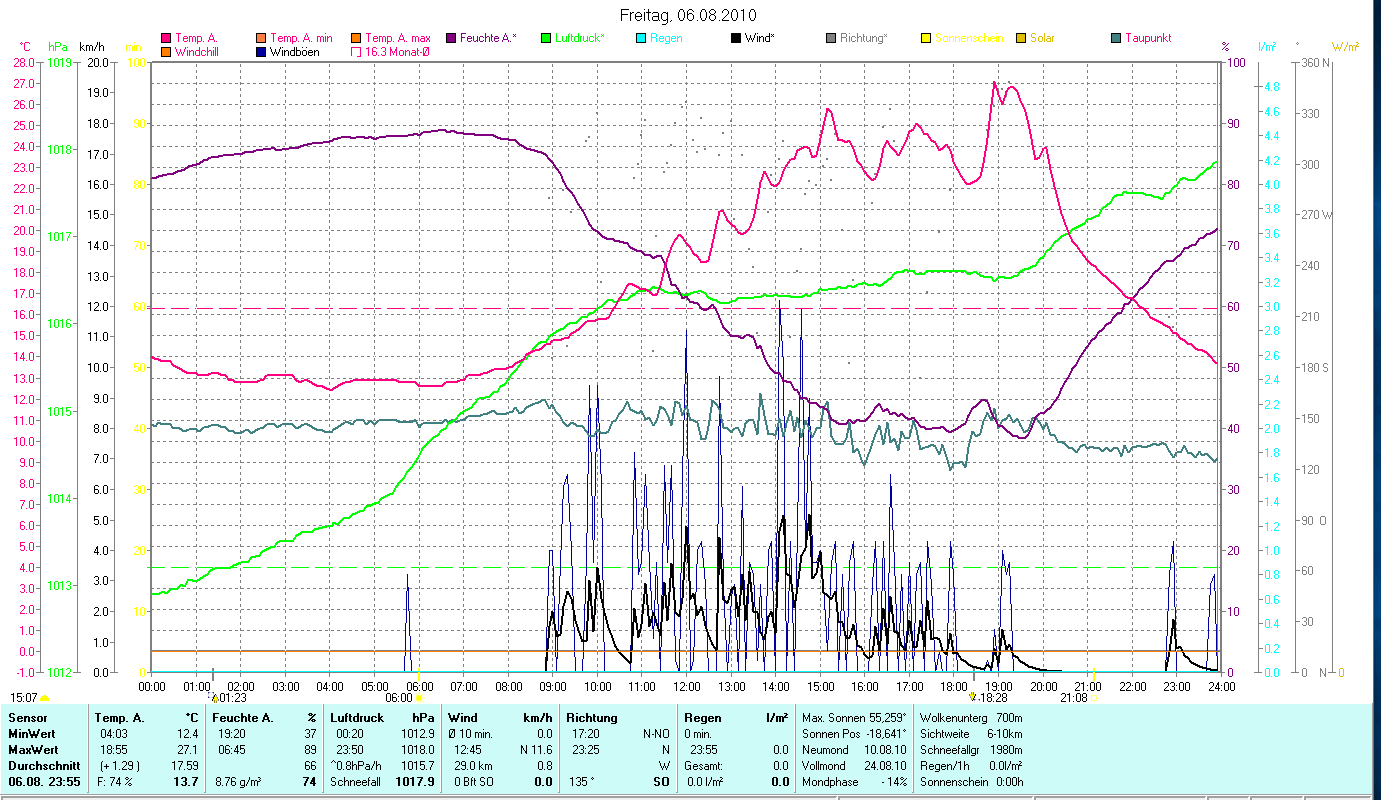Click the Regen cyan legend icon
This screenshot has width=1381, height=800.
point(641,38)
